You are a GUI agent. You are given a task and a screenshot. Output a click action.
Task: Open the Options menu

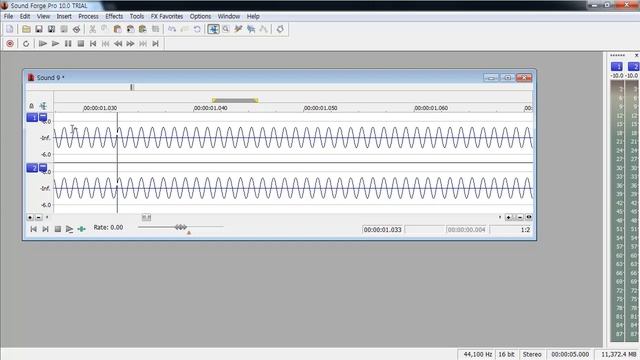pos(200,16)
